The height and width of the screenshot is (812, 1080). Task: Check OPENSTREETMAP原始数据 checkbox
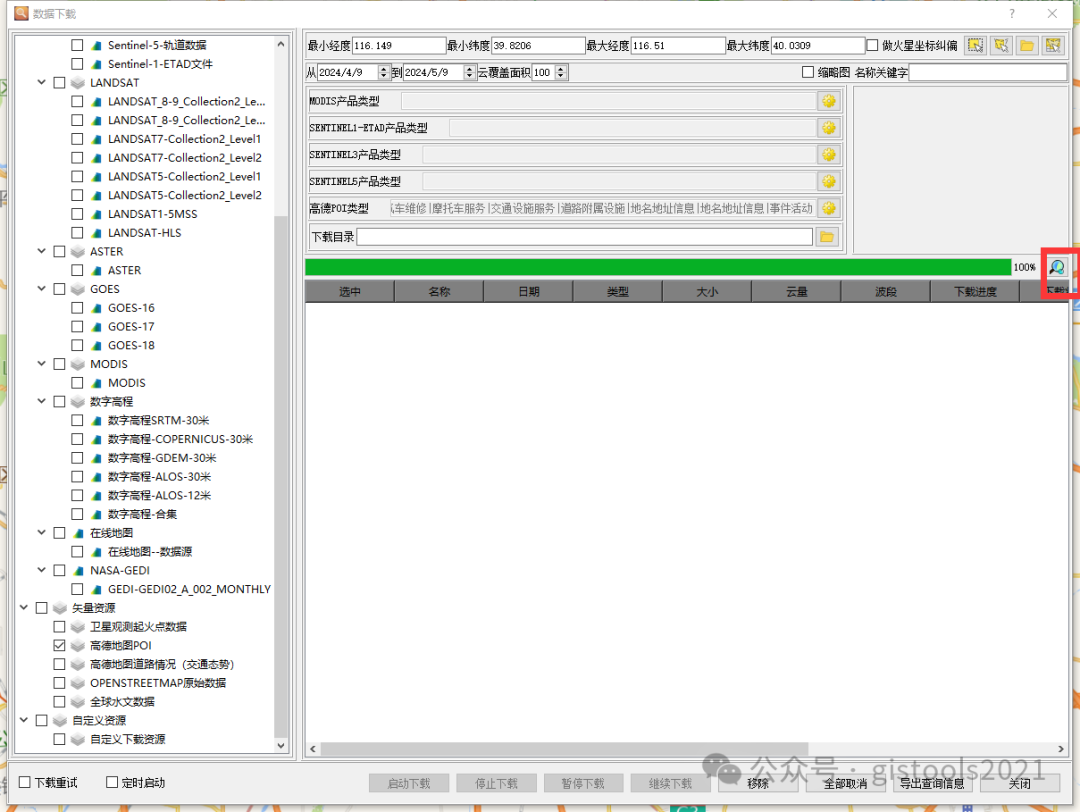tap(59, 683)
